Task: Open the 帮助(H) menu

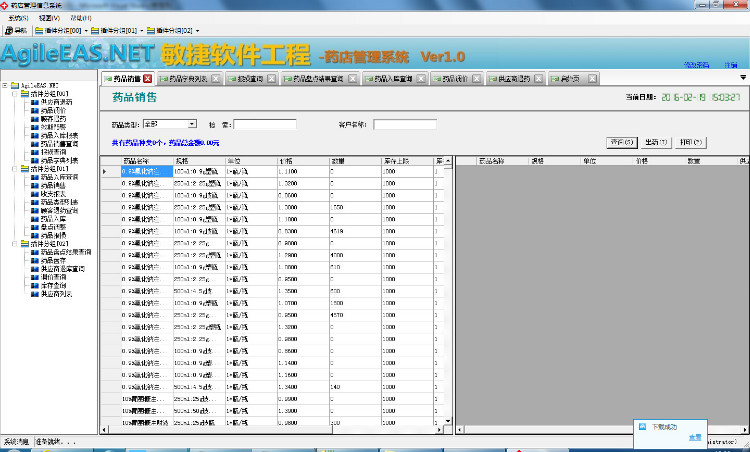Action: tap(81, 18)
